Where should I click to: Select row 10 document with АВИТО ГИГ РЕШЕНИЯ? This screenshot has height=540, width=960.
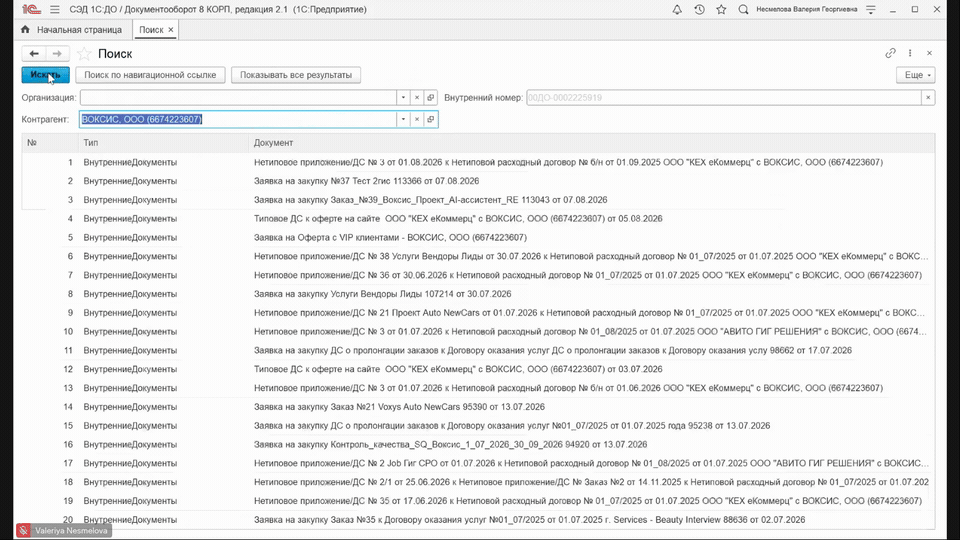point(478,331)
